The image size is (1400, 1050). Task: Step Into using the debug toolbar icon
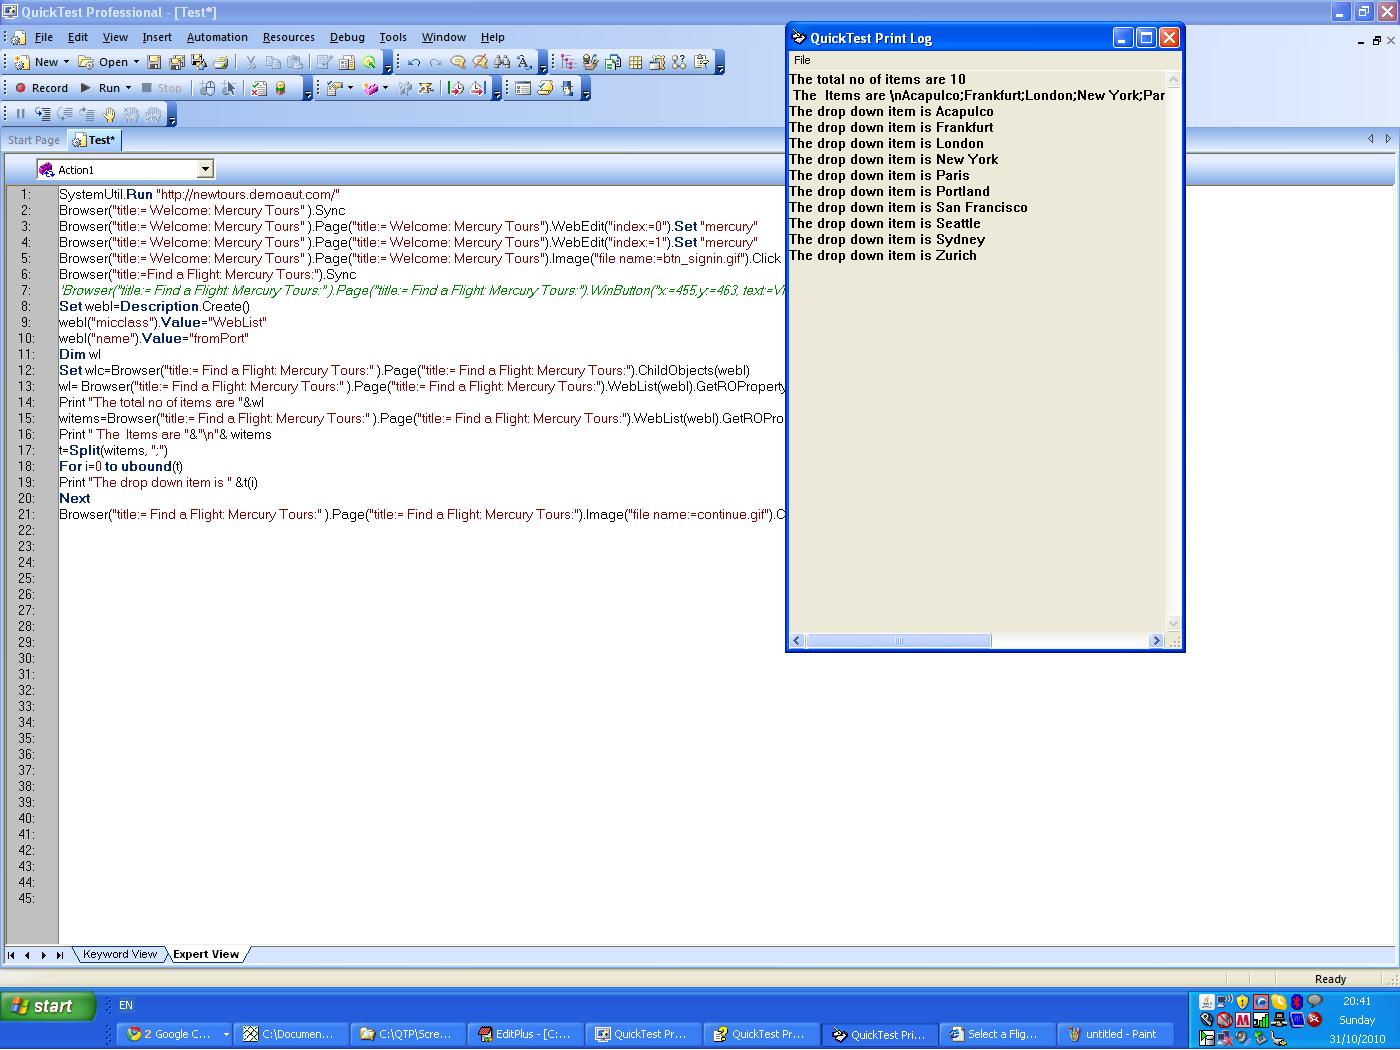click(42, 113)
